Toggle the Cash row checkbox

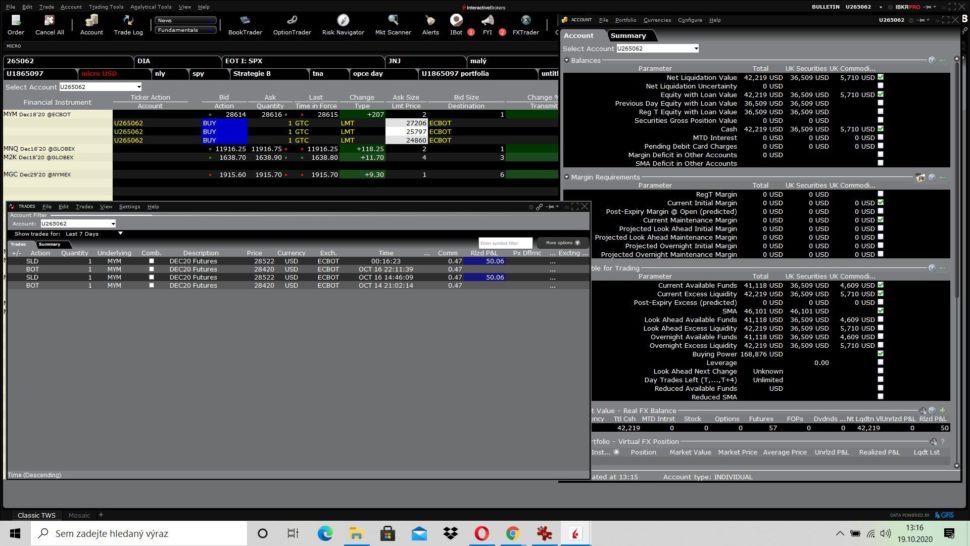coord(880,129)
